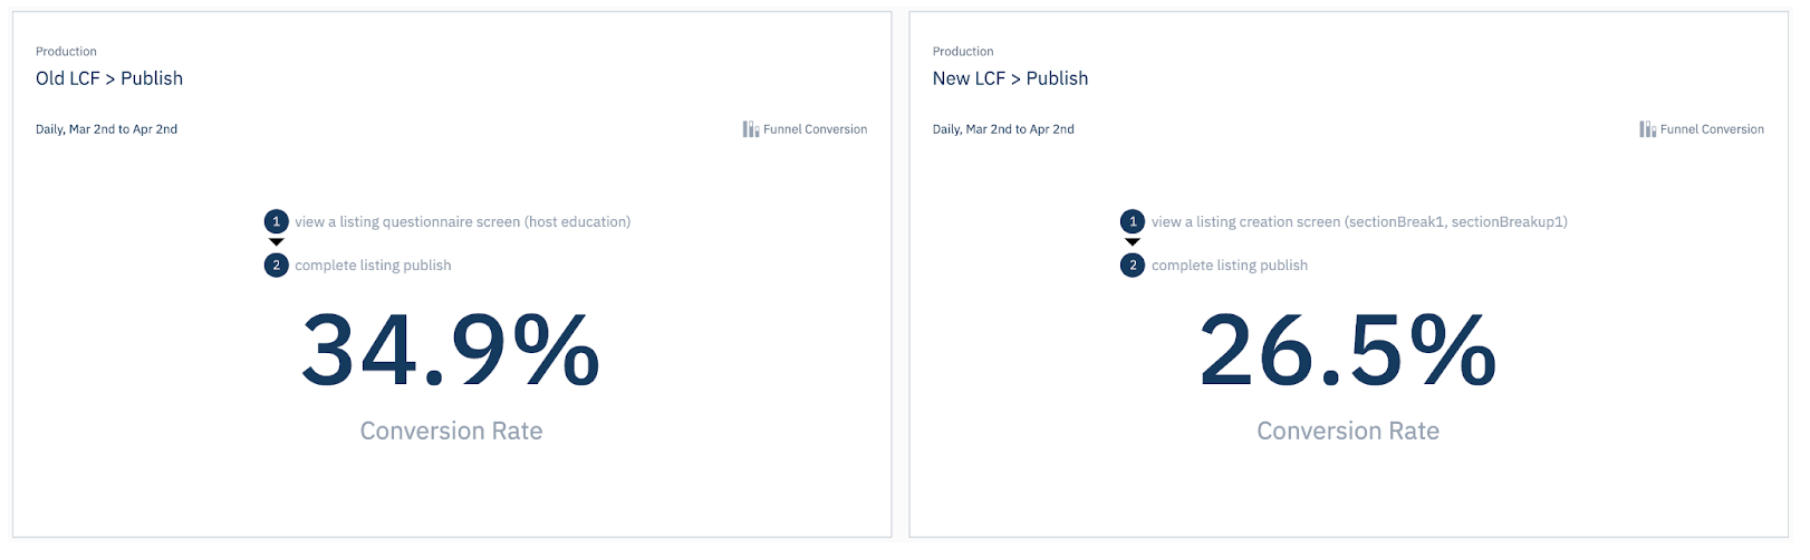Image resolution: width=1810 pixels, height=560 pixels.
Task: Click Production label on the right card
Action: pos(963,51)
